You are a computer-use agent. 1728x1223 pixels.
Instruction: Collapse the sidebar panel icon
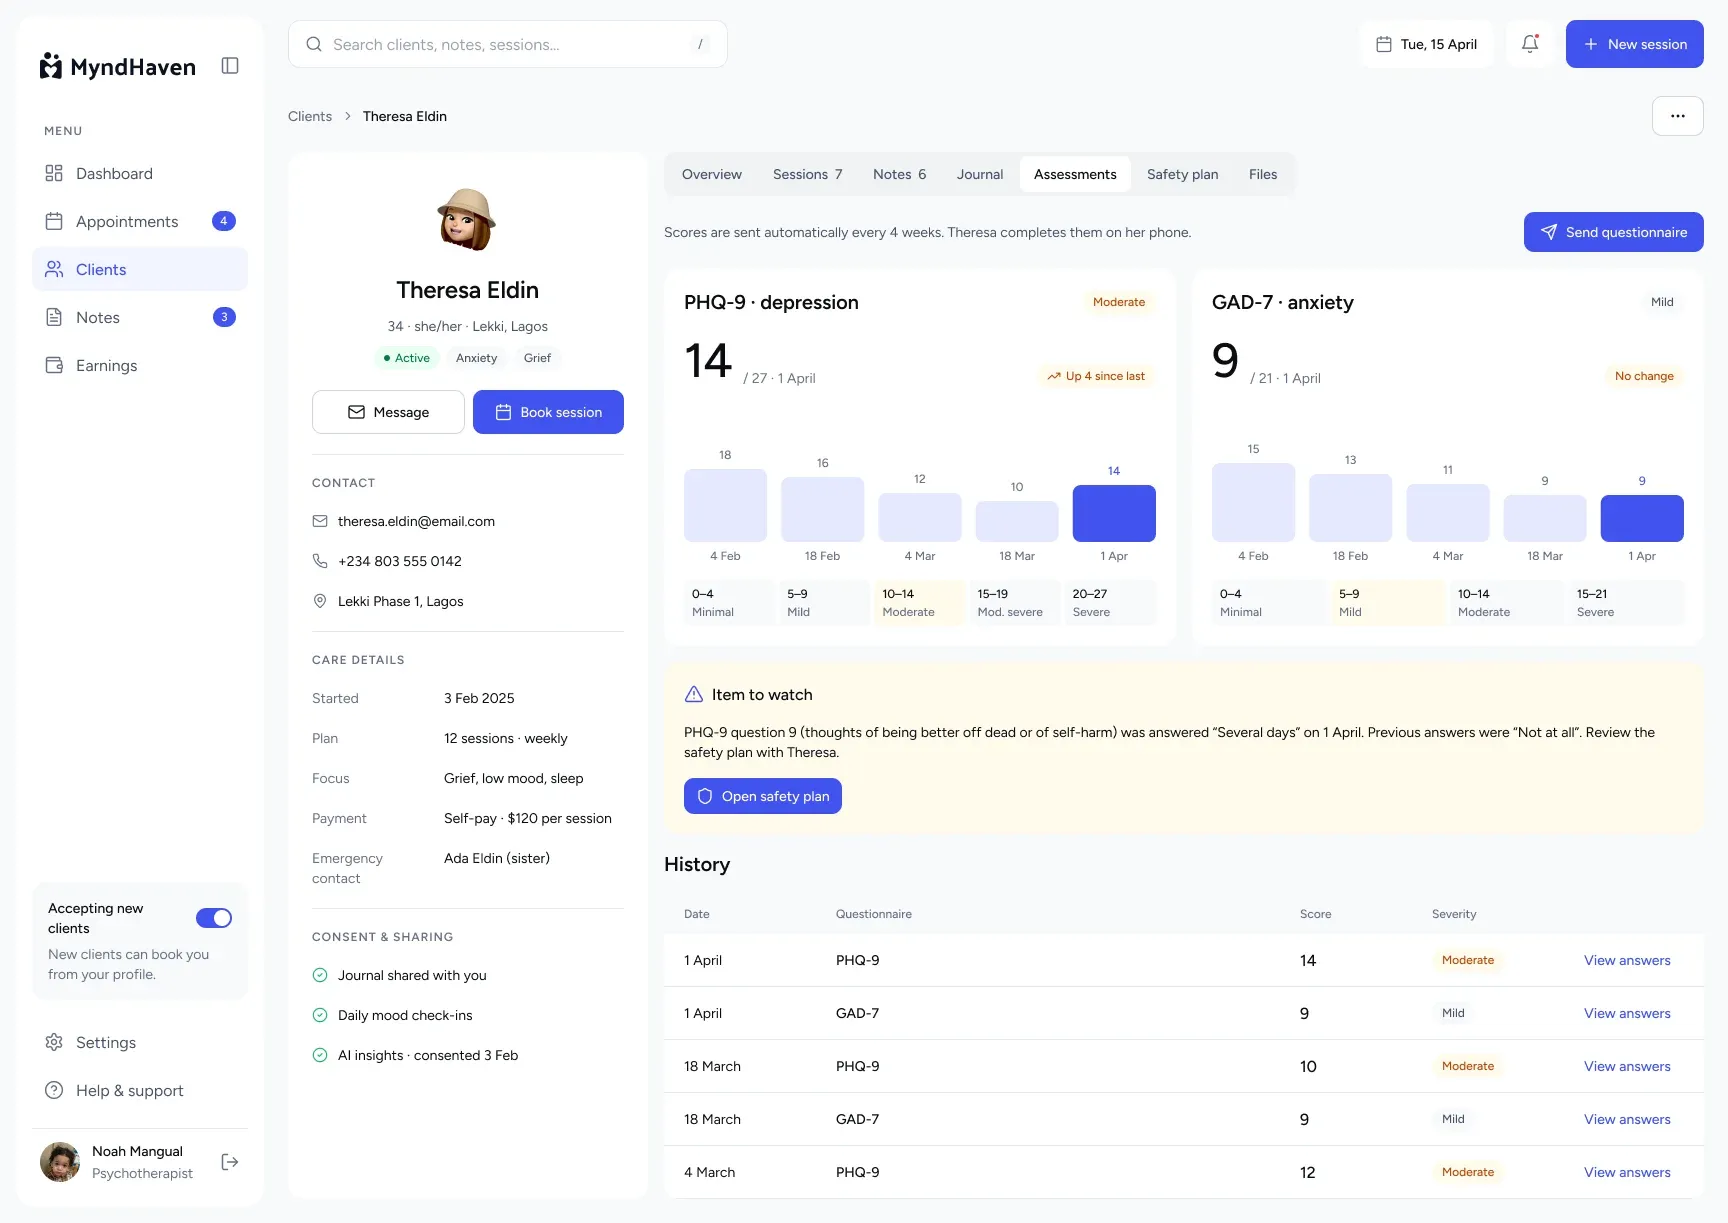click(230, 66)
